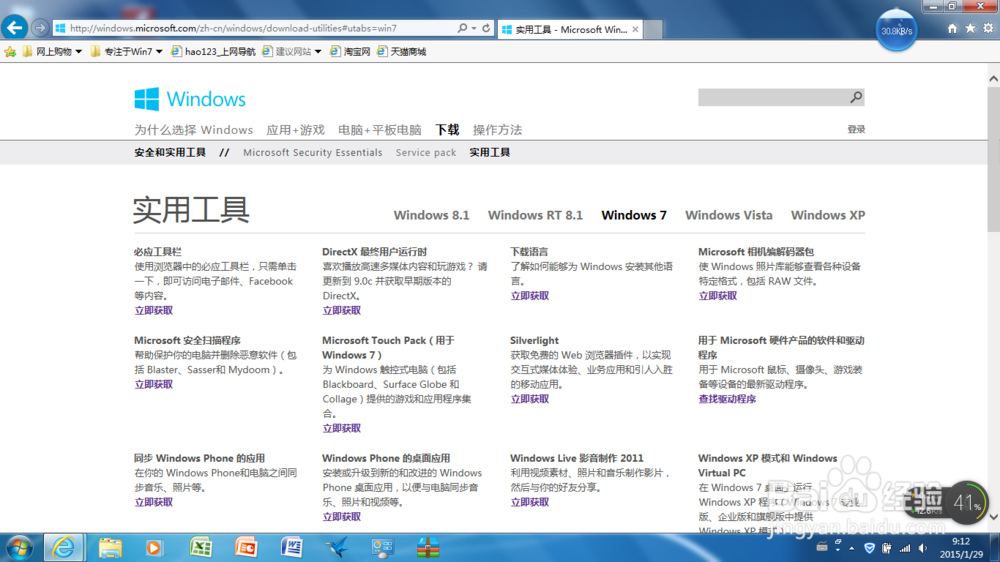Switch to the Windows XP tab
This screenshot has width=1000, height=562.
pos(828,215)
